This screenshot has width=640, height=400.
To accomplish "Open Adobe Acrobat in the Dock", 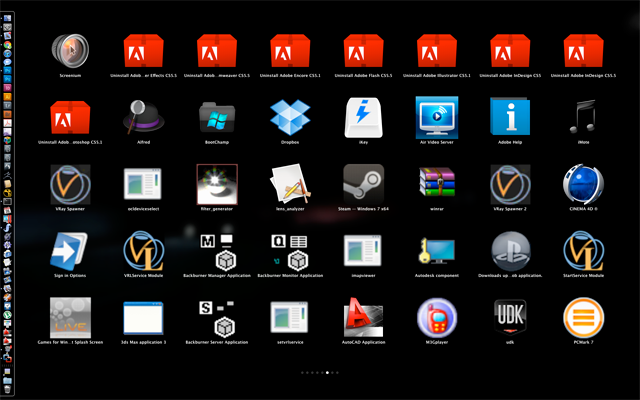I will click(7, 123).
